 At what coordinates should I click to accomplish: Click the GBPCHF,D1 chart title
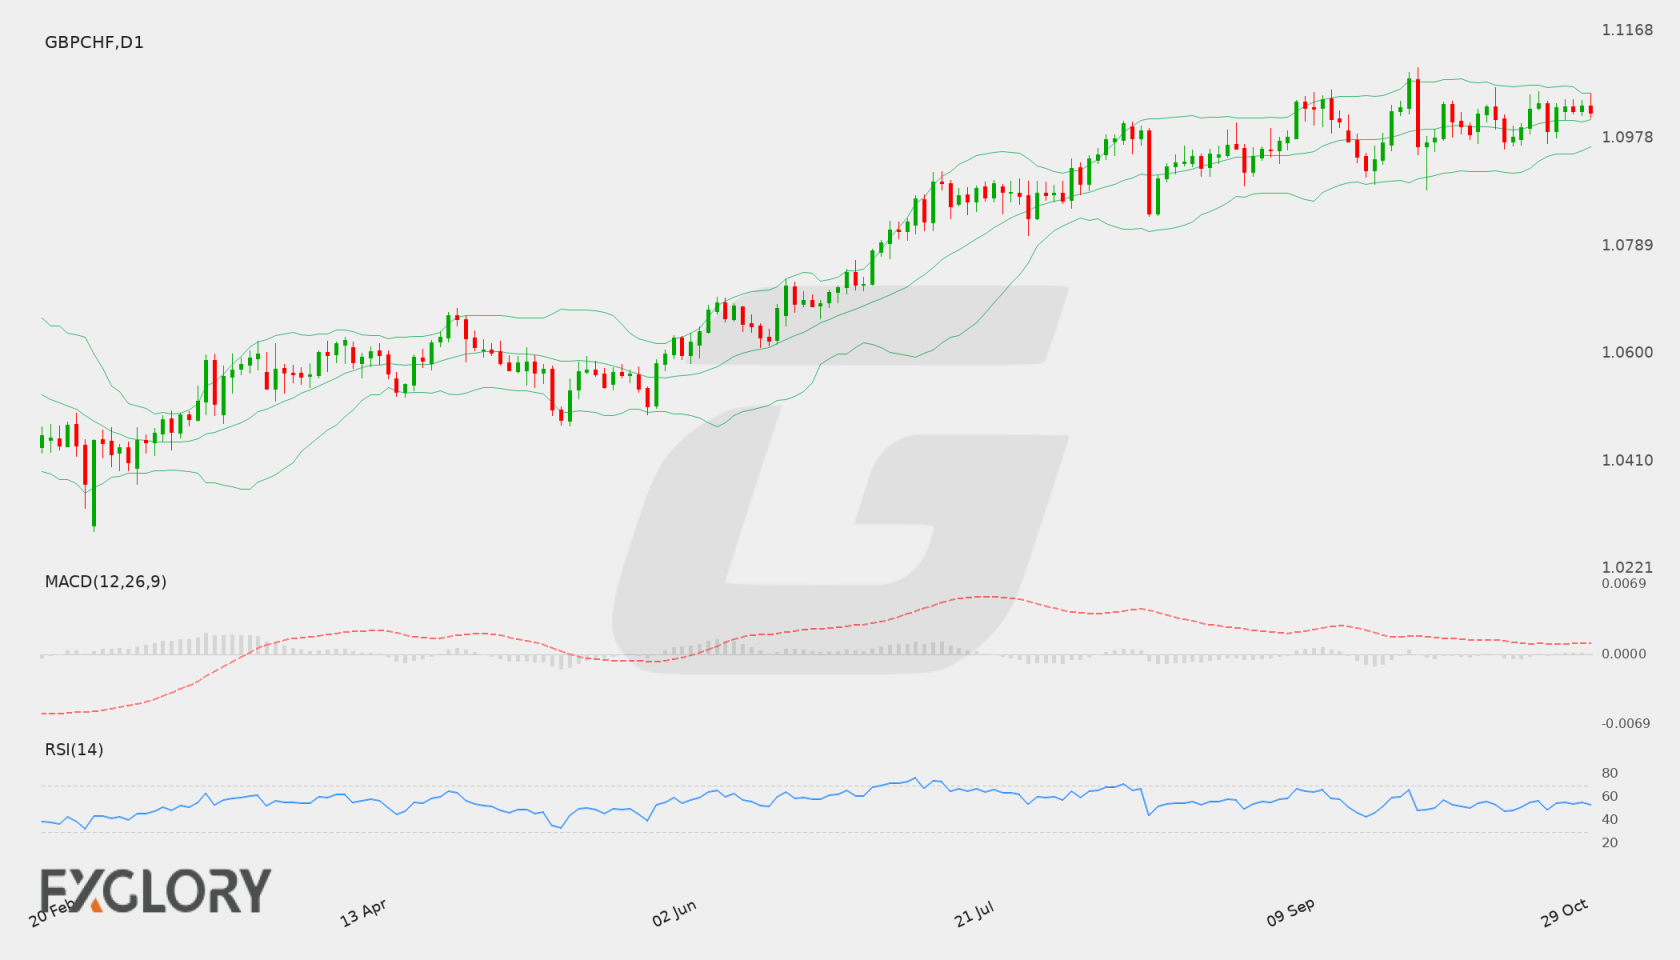(x=94, y=42)
